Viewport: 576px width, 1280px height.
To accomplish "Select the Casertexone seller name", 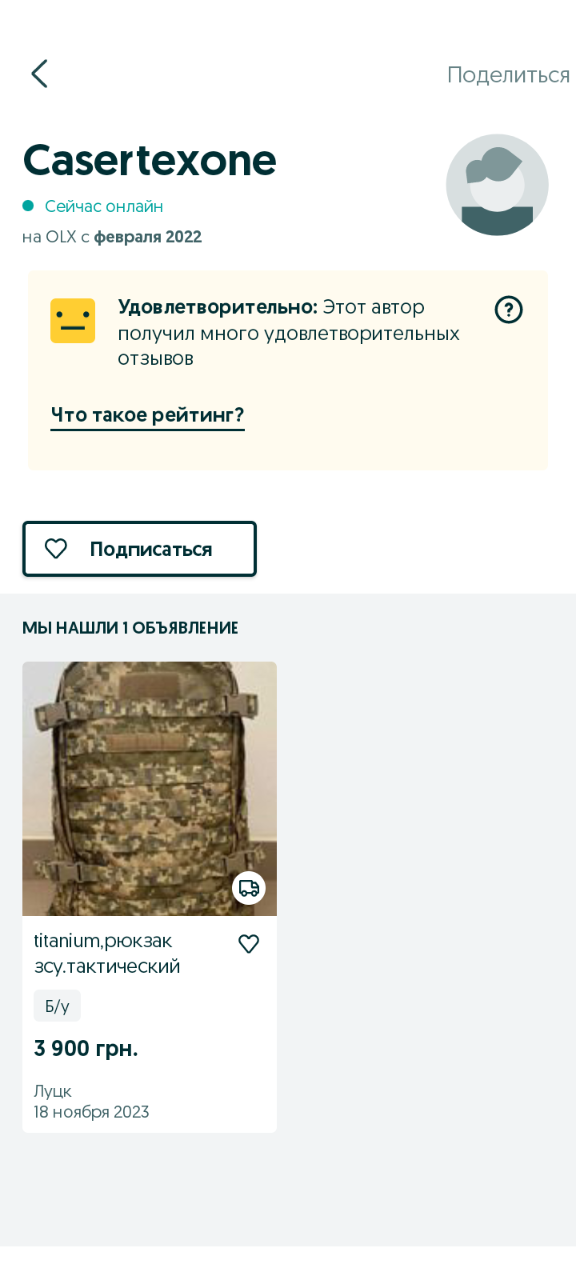I will (150, 160).
